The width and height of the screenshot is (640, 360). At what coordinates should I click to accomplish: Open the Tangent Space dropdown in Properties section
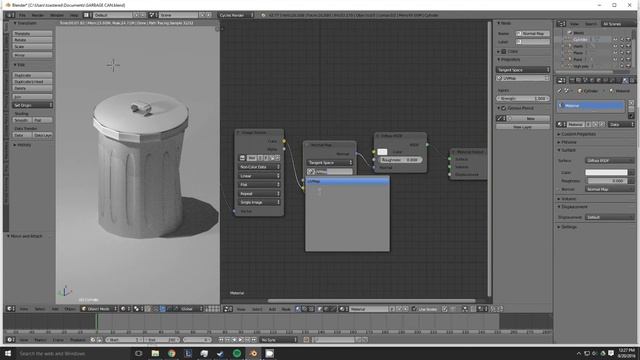click(523, 70)
